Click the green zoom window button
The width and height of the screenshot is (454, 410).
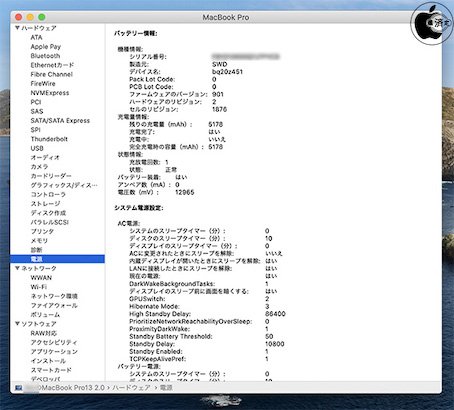coord(42,17)
